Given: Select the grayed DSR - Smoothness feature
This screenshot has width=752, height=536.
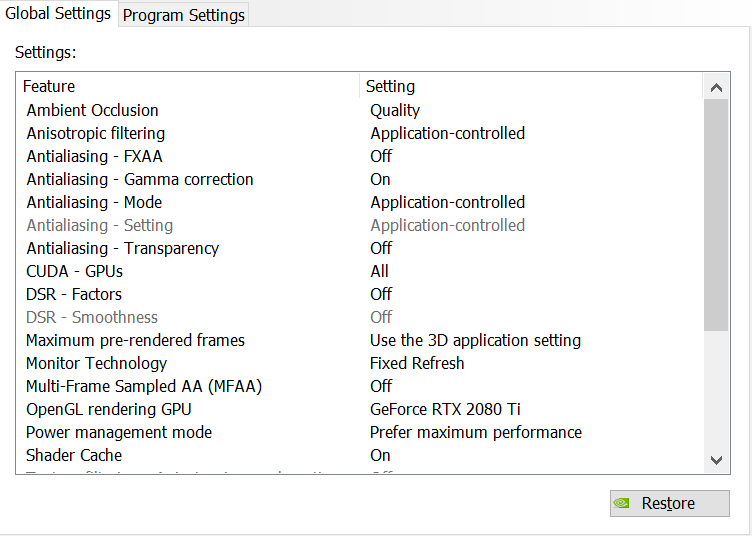Looking at the screenshot, I should [x=92, y=317].
